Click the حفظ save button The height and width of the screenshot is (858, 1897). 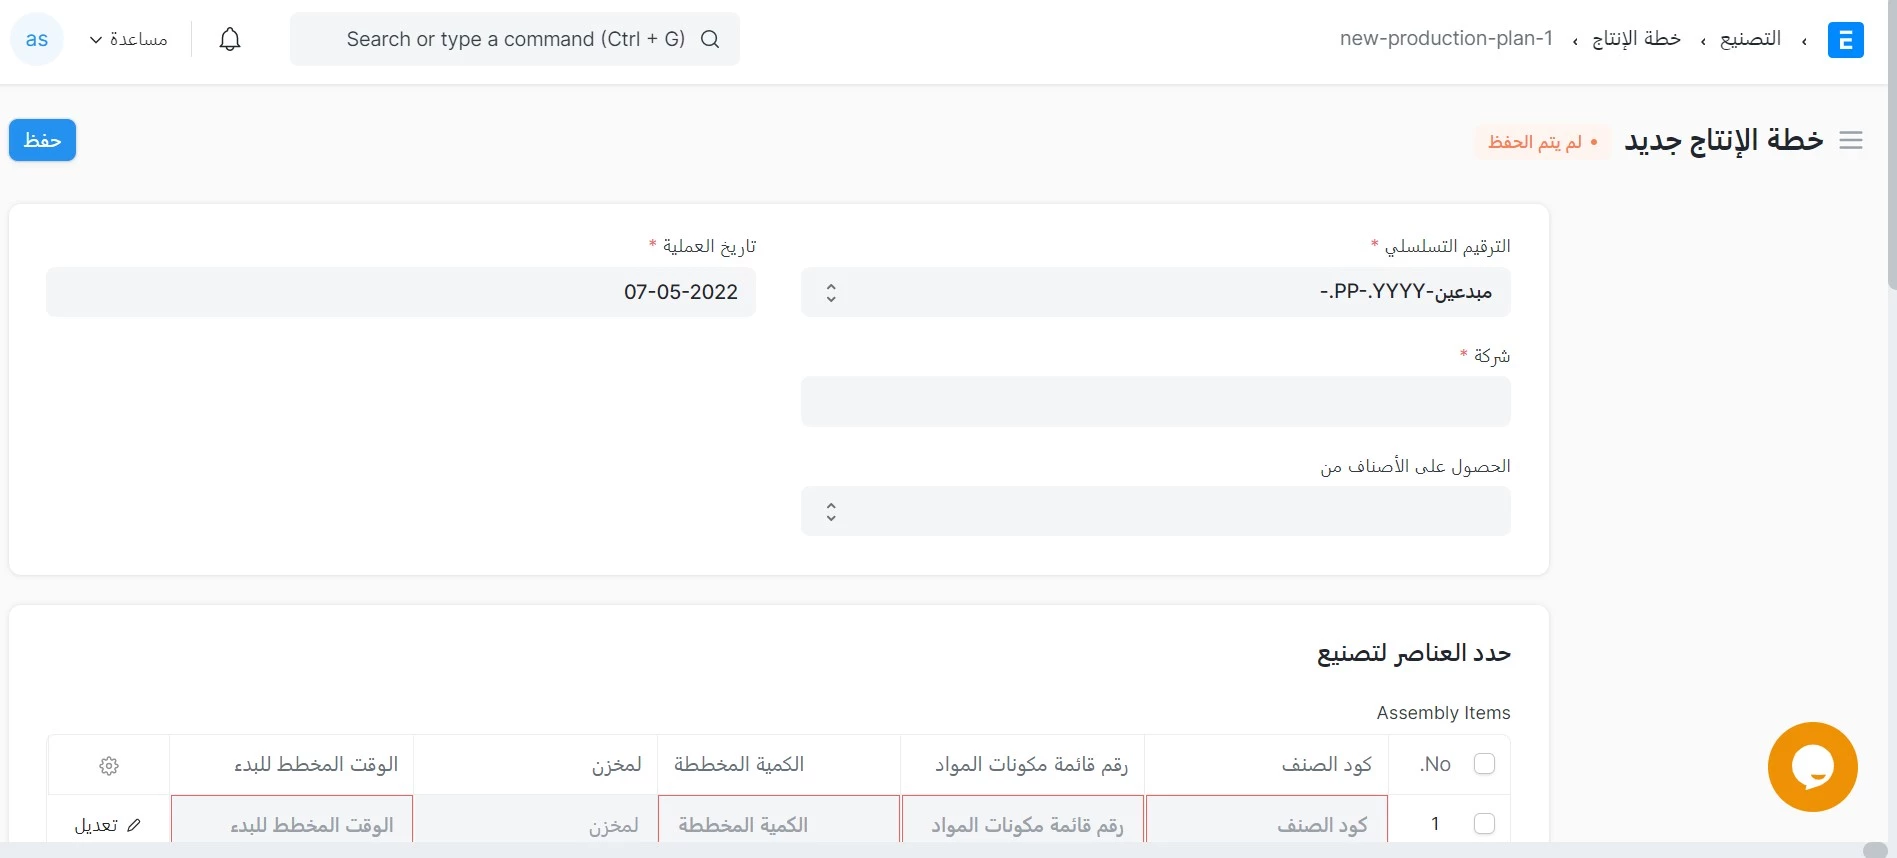pyautogui.click(x=42, y=140)
